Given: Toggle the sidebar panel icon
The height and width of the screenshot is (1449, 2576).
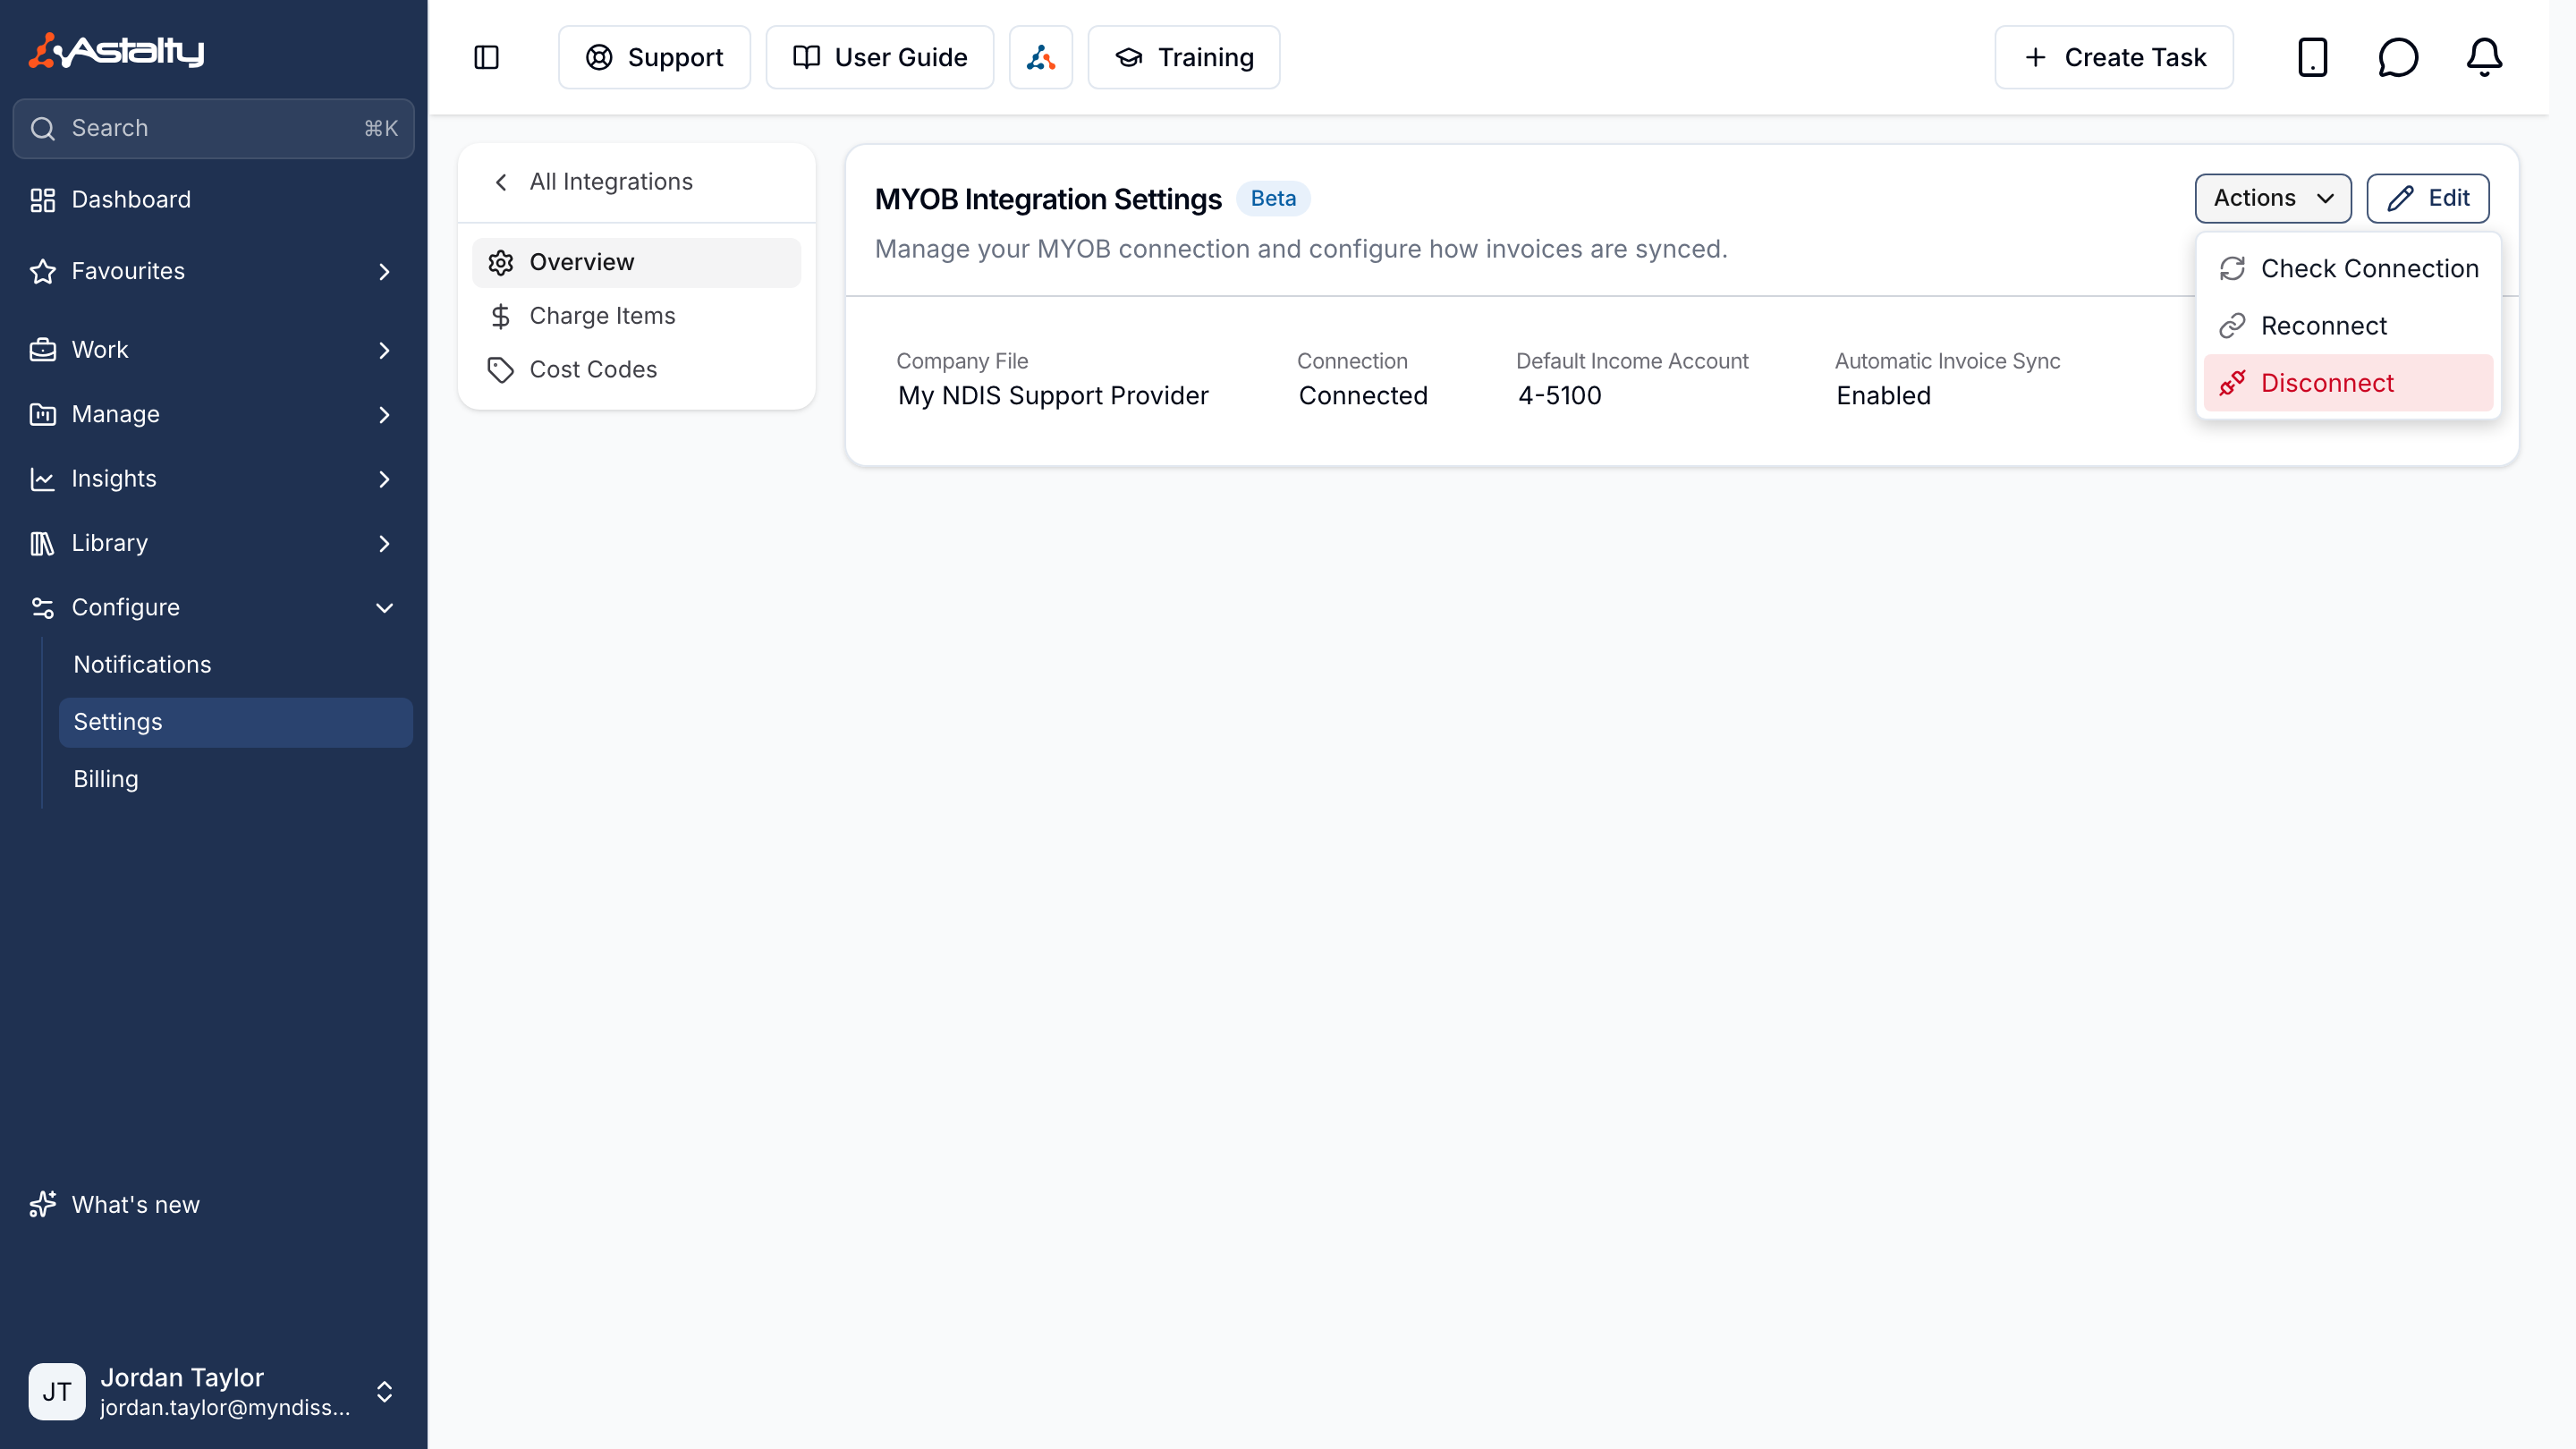Looking at the screenshot, I should (486, 57).
